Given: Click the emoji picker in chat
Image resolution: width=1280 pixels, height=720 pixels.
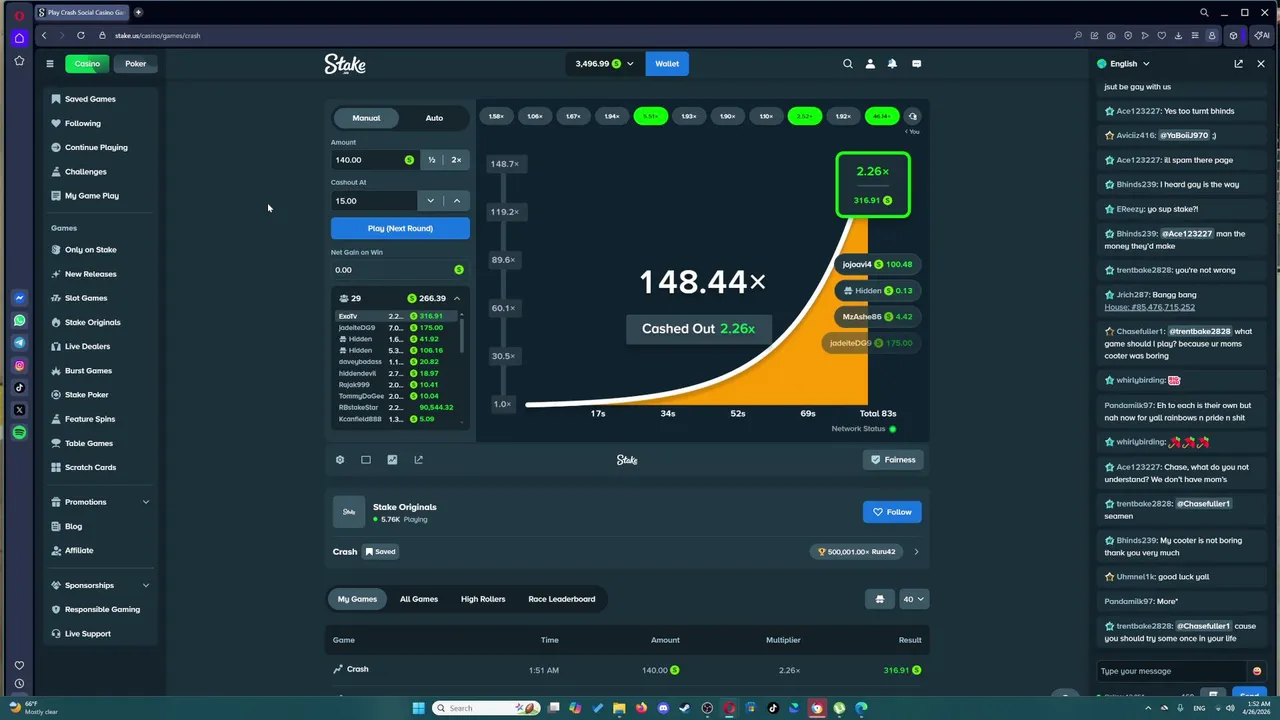Looking at the screenshot, I should tap(1257, 671).
